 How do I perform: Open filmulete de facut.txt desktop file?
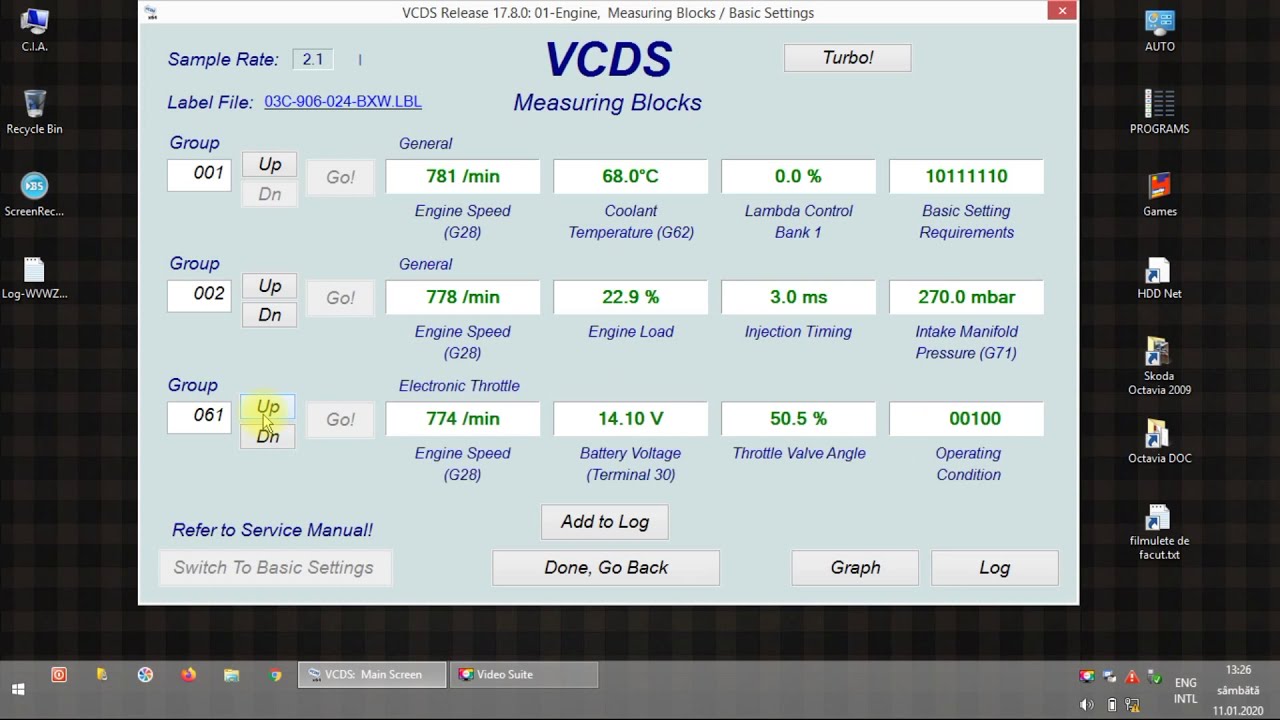click(x=1159, y=532)
